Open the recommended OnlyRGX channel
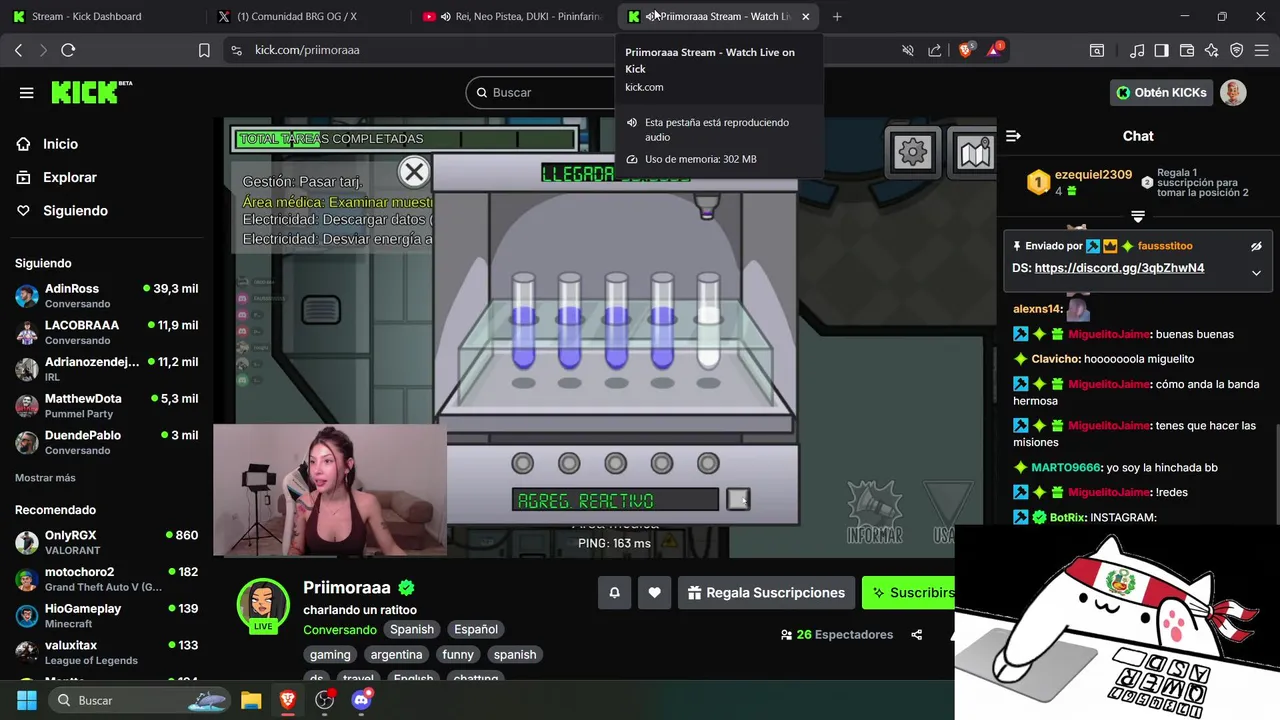This screenshot has height=720, width=1280. [107, 542]
